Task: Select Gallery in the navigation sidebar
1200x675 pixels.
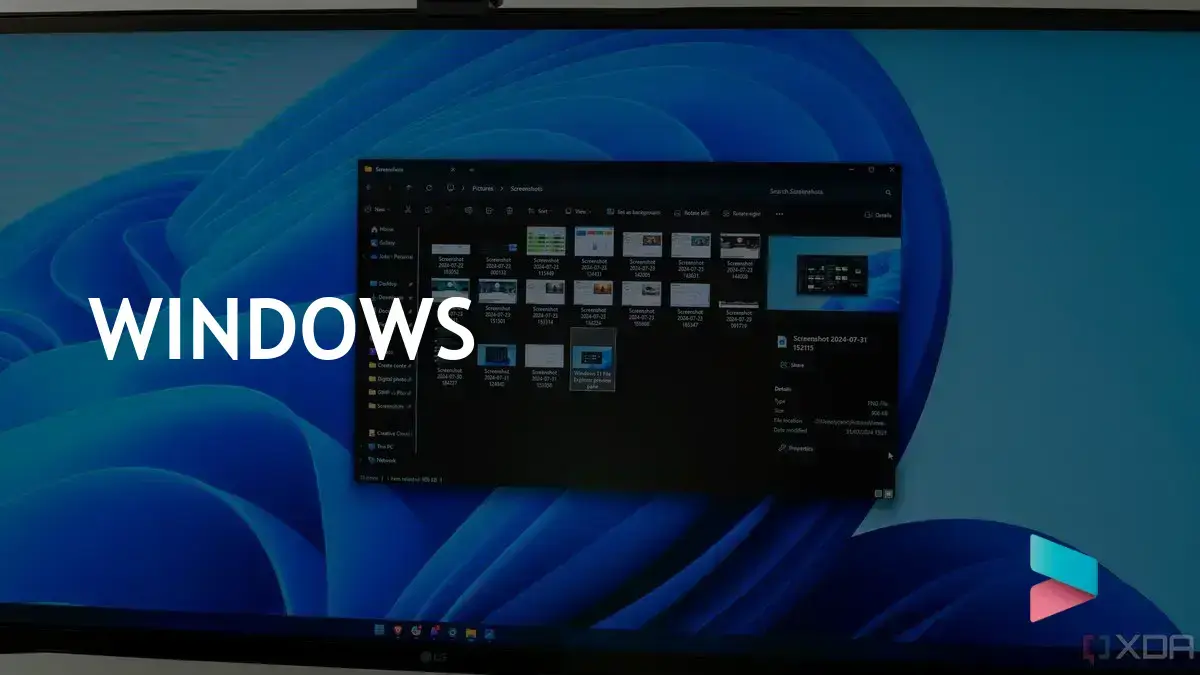Action: point(383,242)
